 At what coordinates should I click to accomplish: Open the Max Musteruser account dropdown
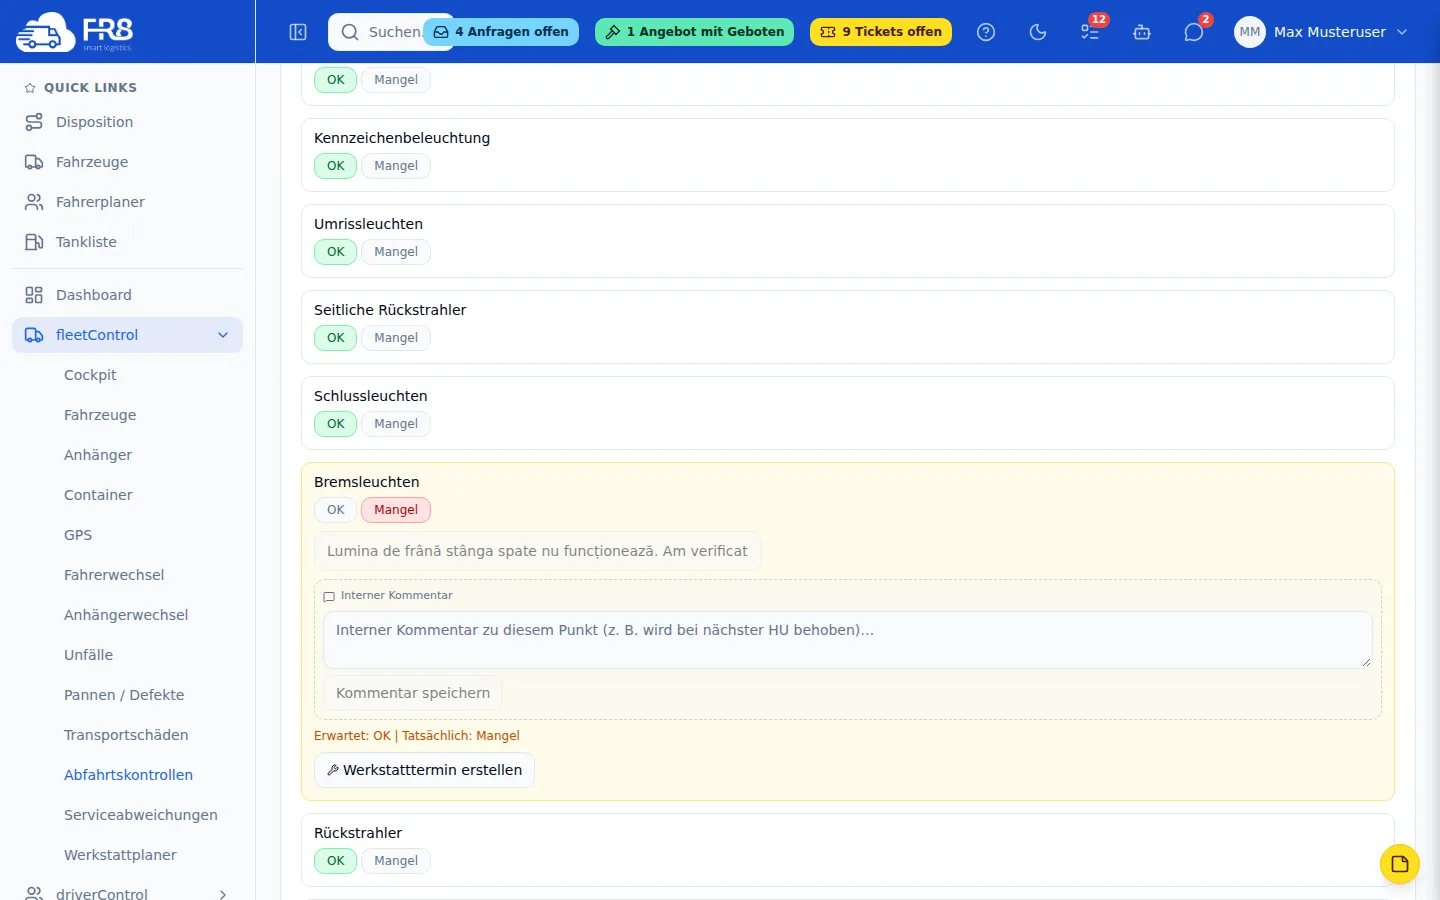(1322, 32)
